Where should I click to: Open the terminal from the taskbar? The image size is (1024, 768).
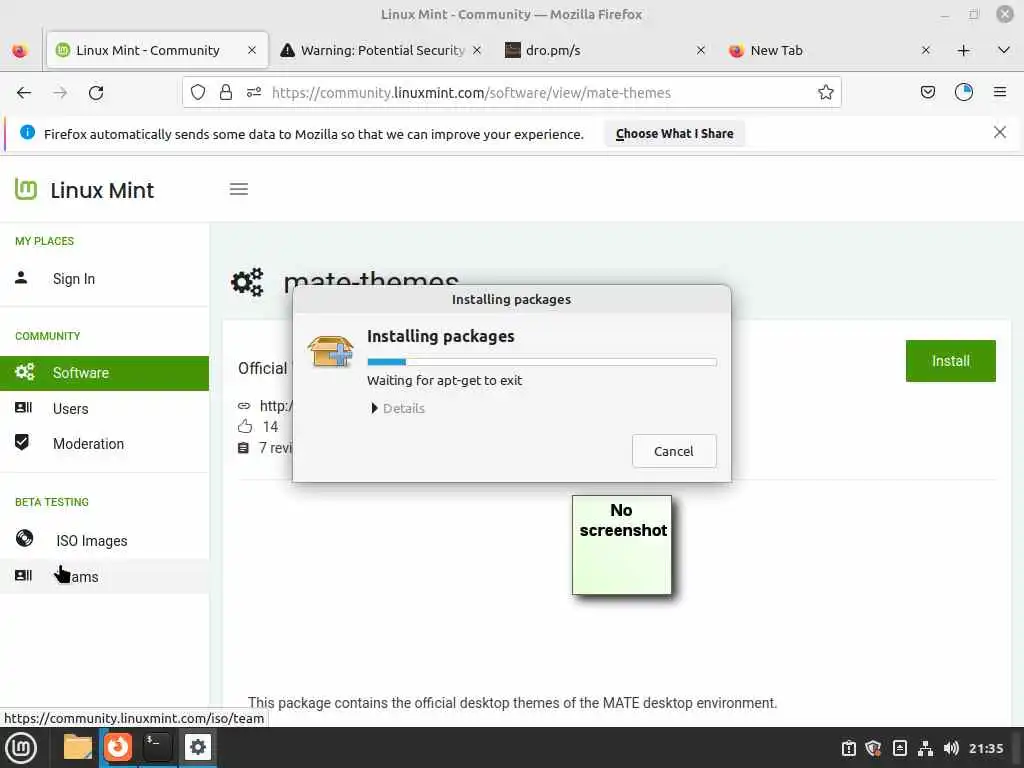[x=157, y=747]
